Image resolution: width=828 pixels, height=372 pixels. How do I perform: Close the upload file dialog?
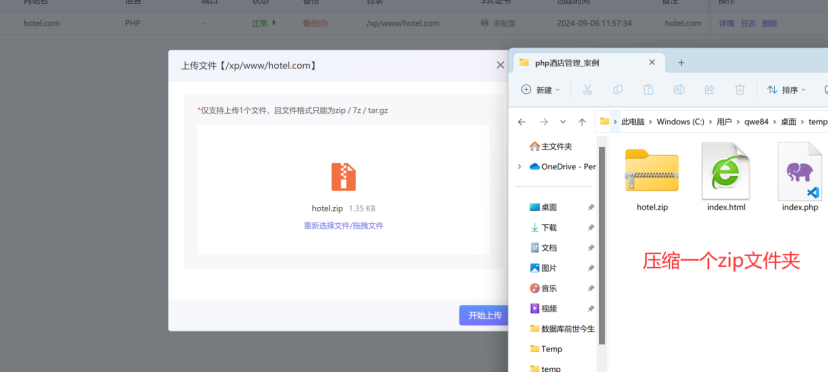tap(500, 65)
